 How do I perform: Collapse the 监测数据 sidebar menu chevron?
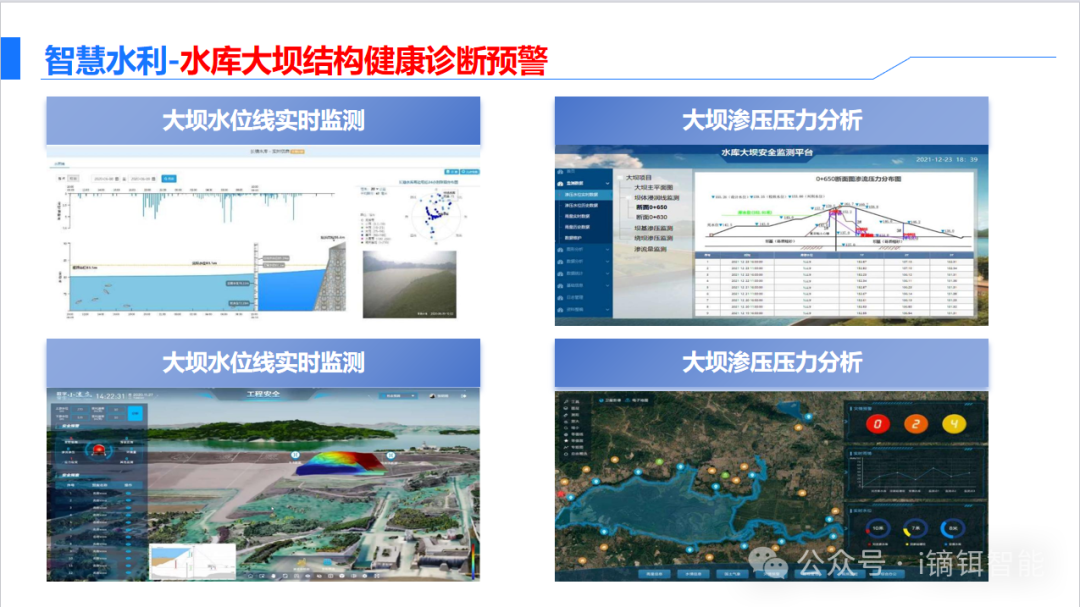pos(607,183)
